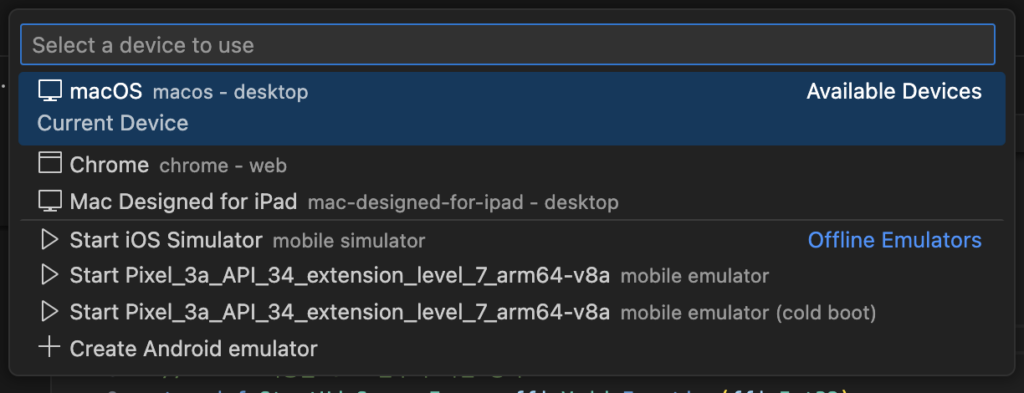Open Create Android emulator option
1024x393 pixels.
(511, 349)
